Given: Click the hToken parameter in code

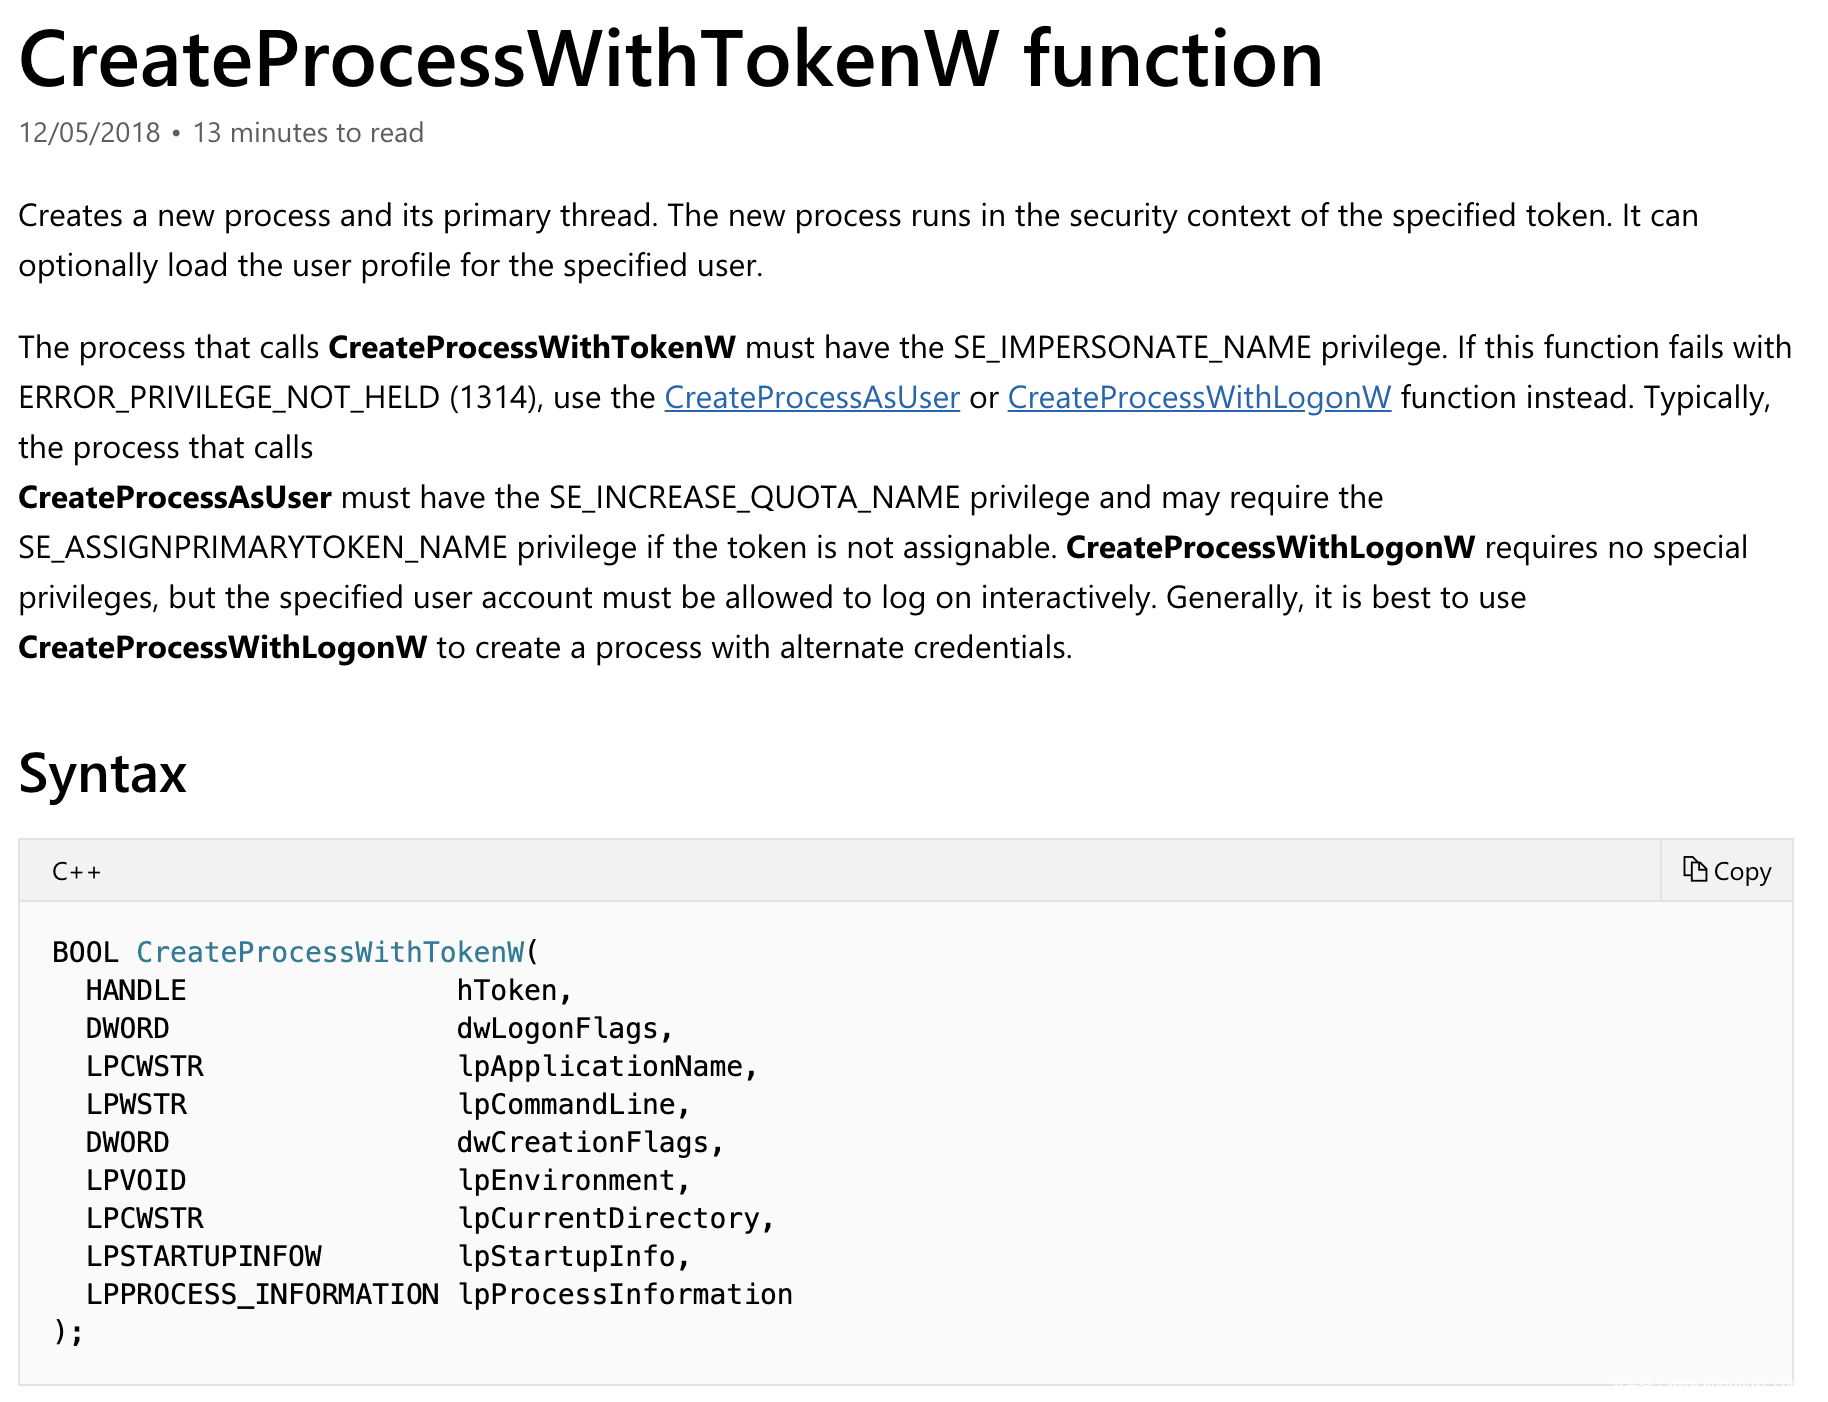Looking at the screenshot, I should tap(507, 990).
